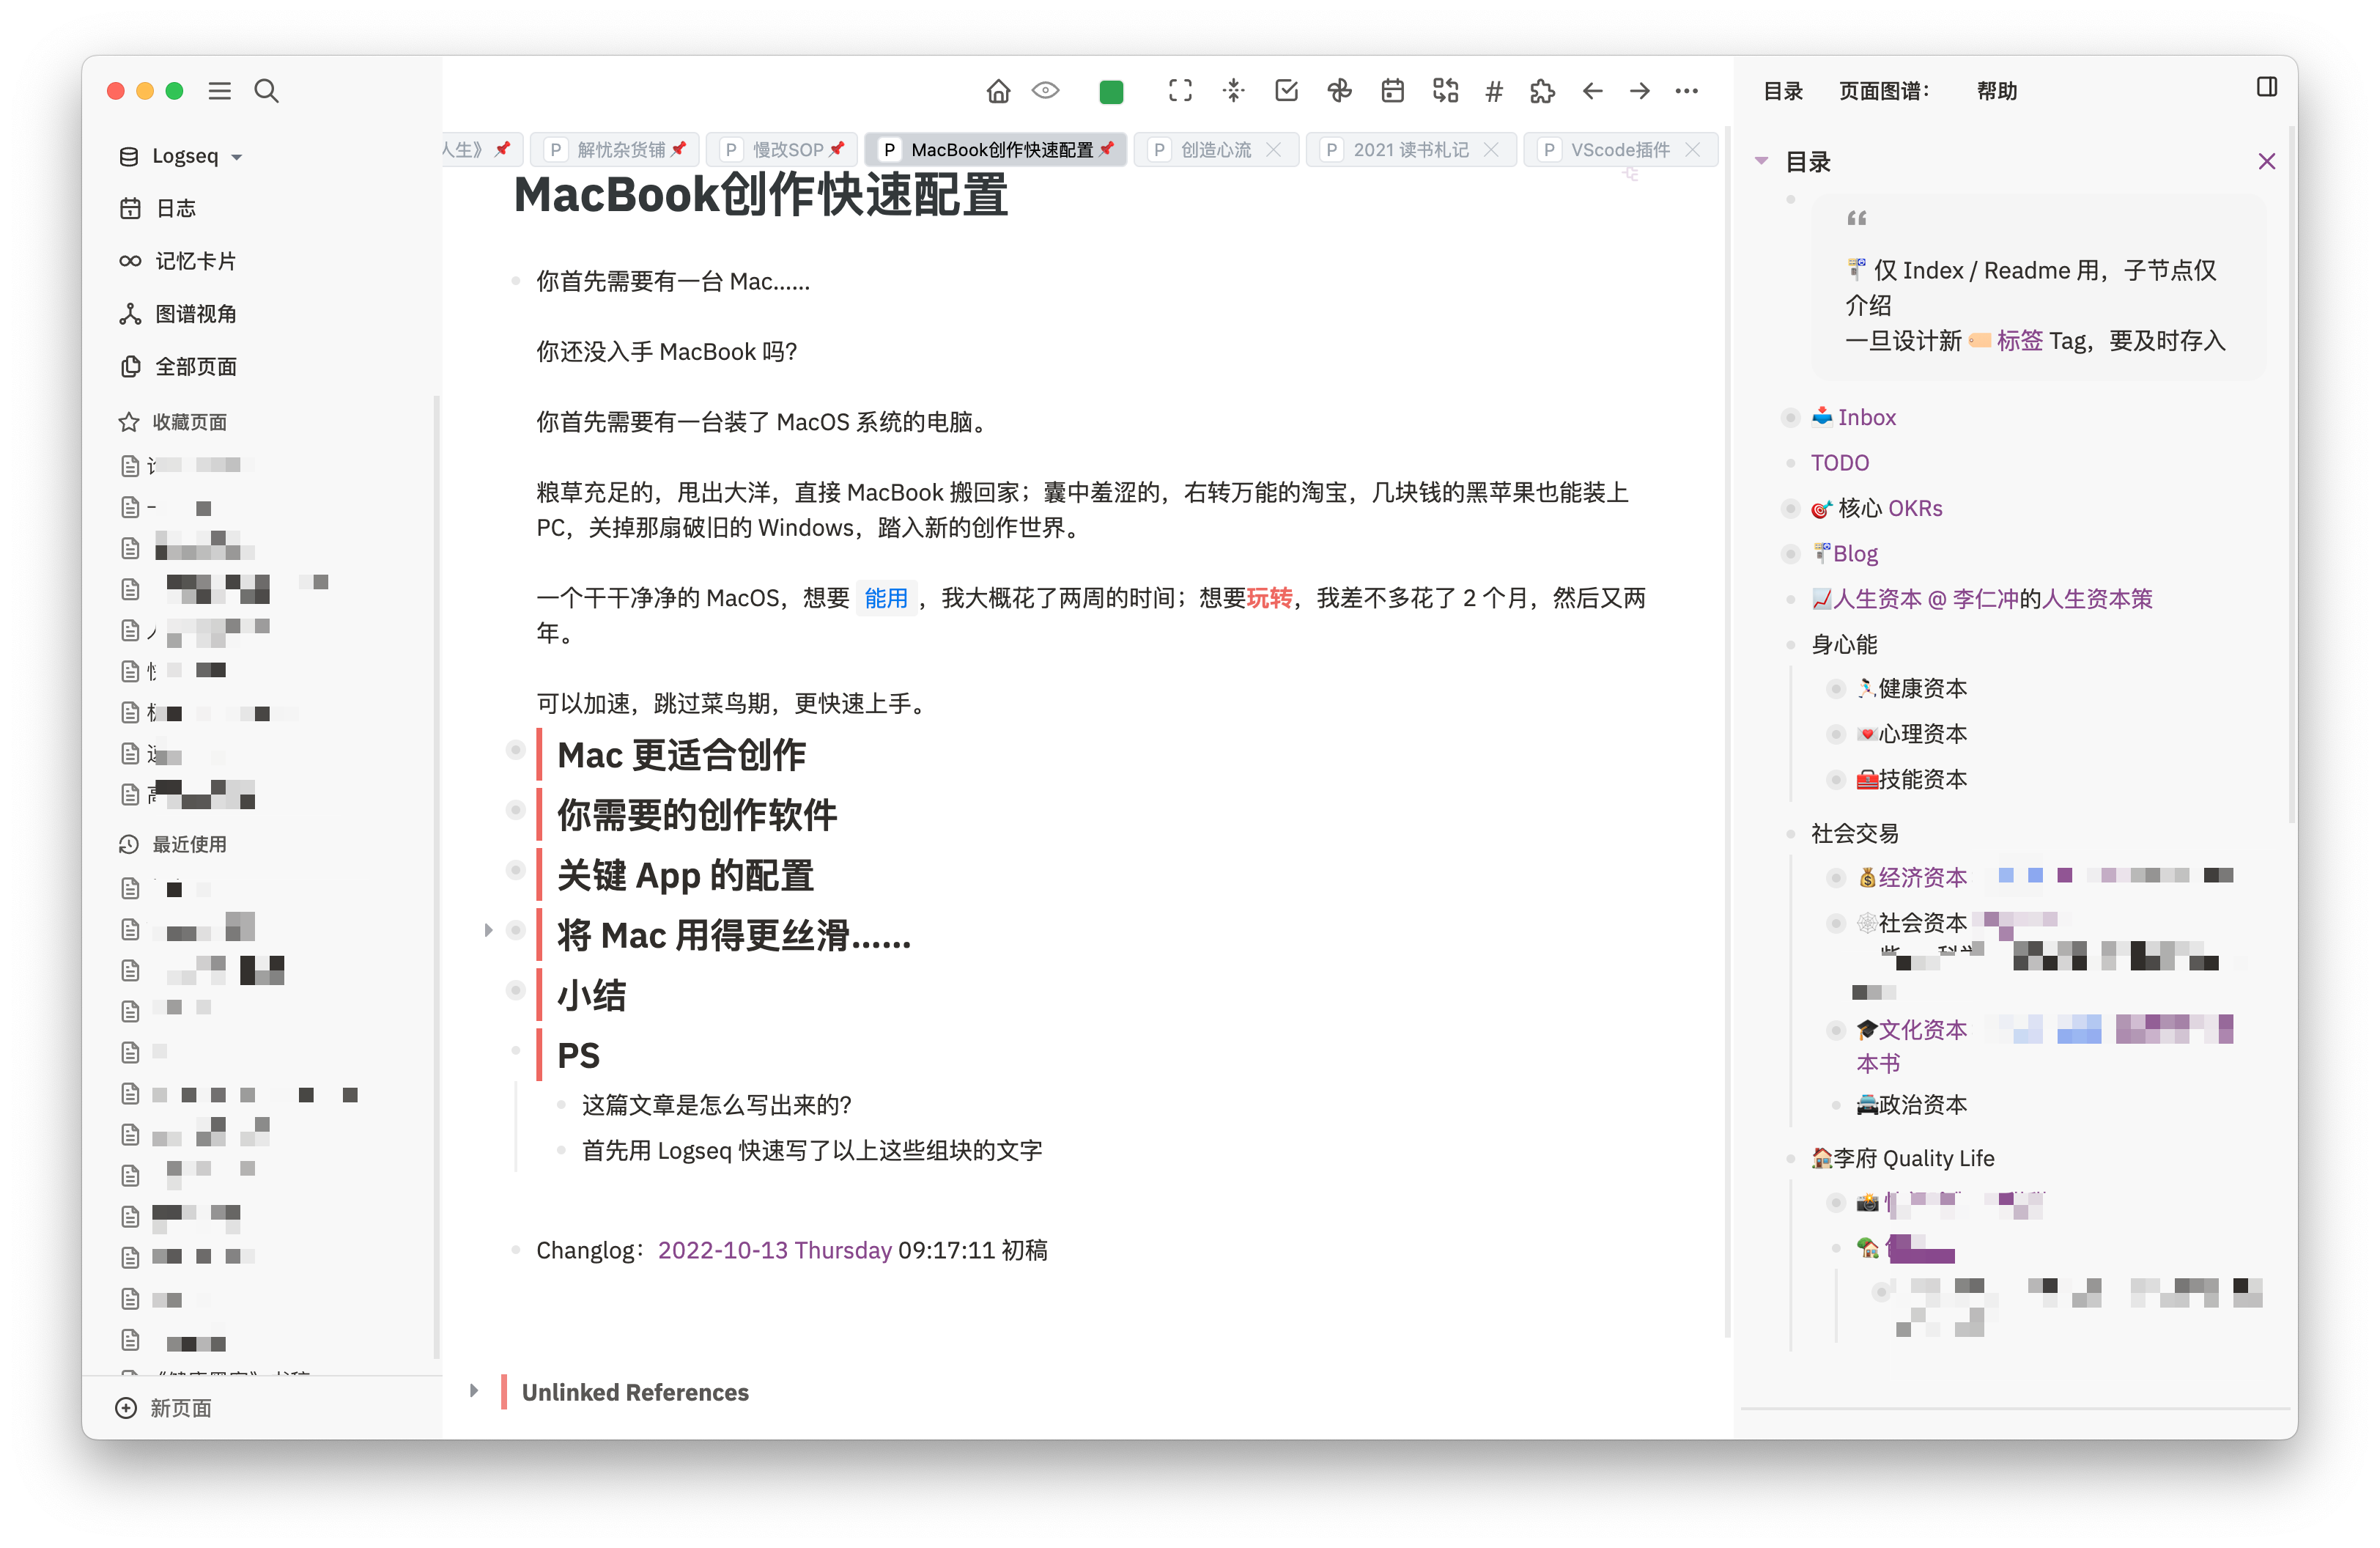
Task: Unpin the 慢改SOP tab pin
Action: pyautogui.click(x=837, y=149)
